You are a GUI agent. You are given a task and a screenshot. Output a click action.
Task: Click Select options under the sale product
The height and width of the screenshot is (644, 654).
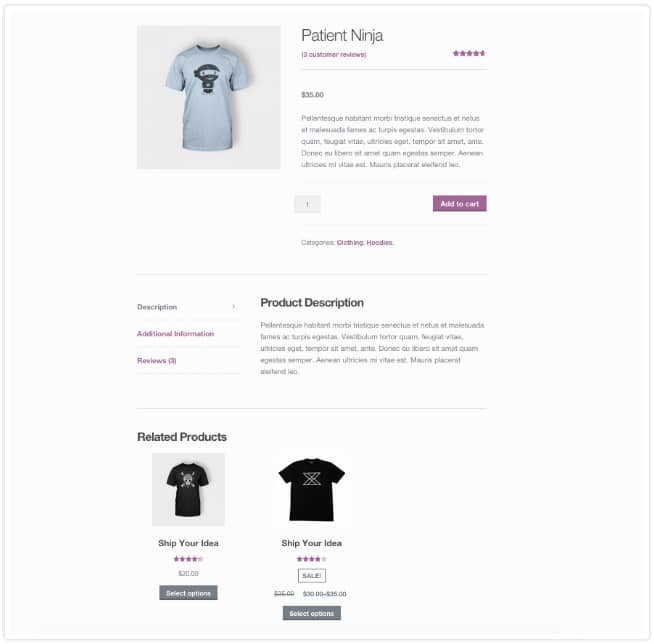pos(312,613)
